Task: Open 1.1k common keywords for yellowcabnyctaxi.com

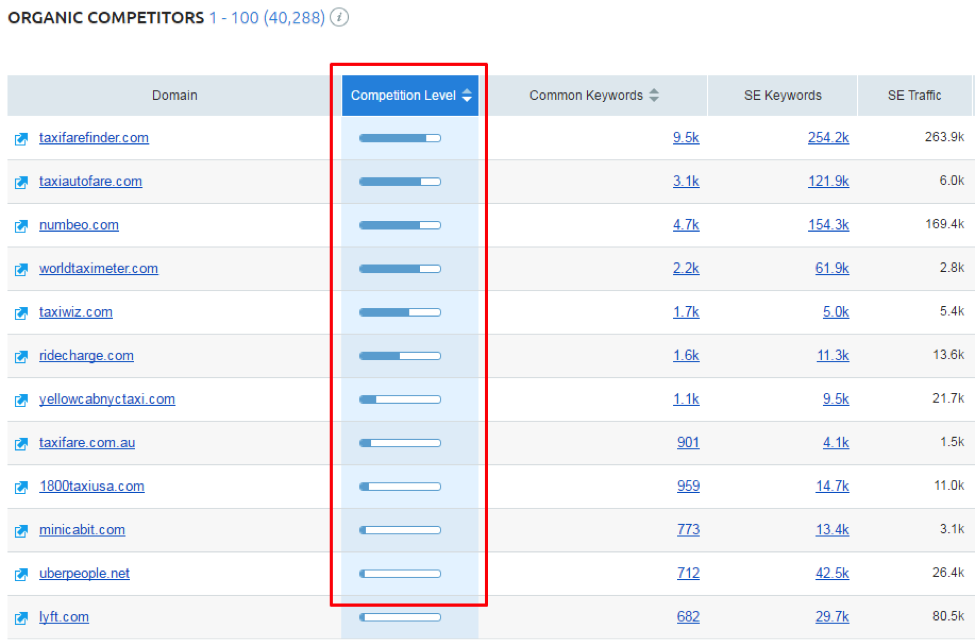Action: pos(686,399)
